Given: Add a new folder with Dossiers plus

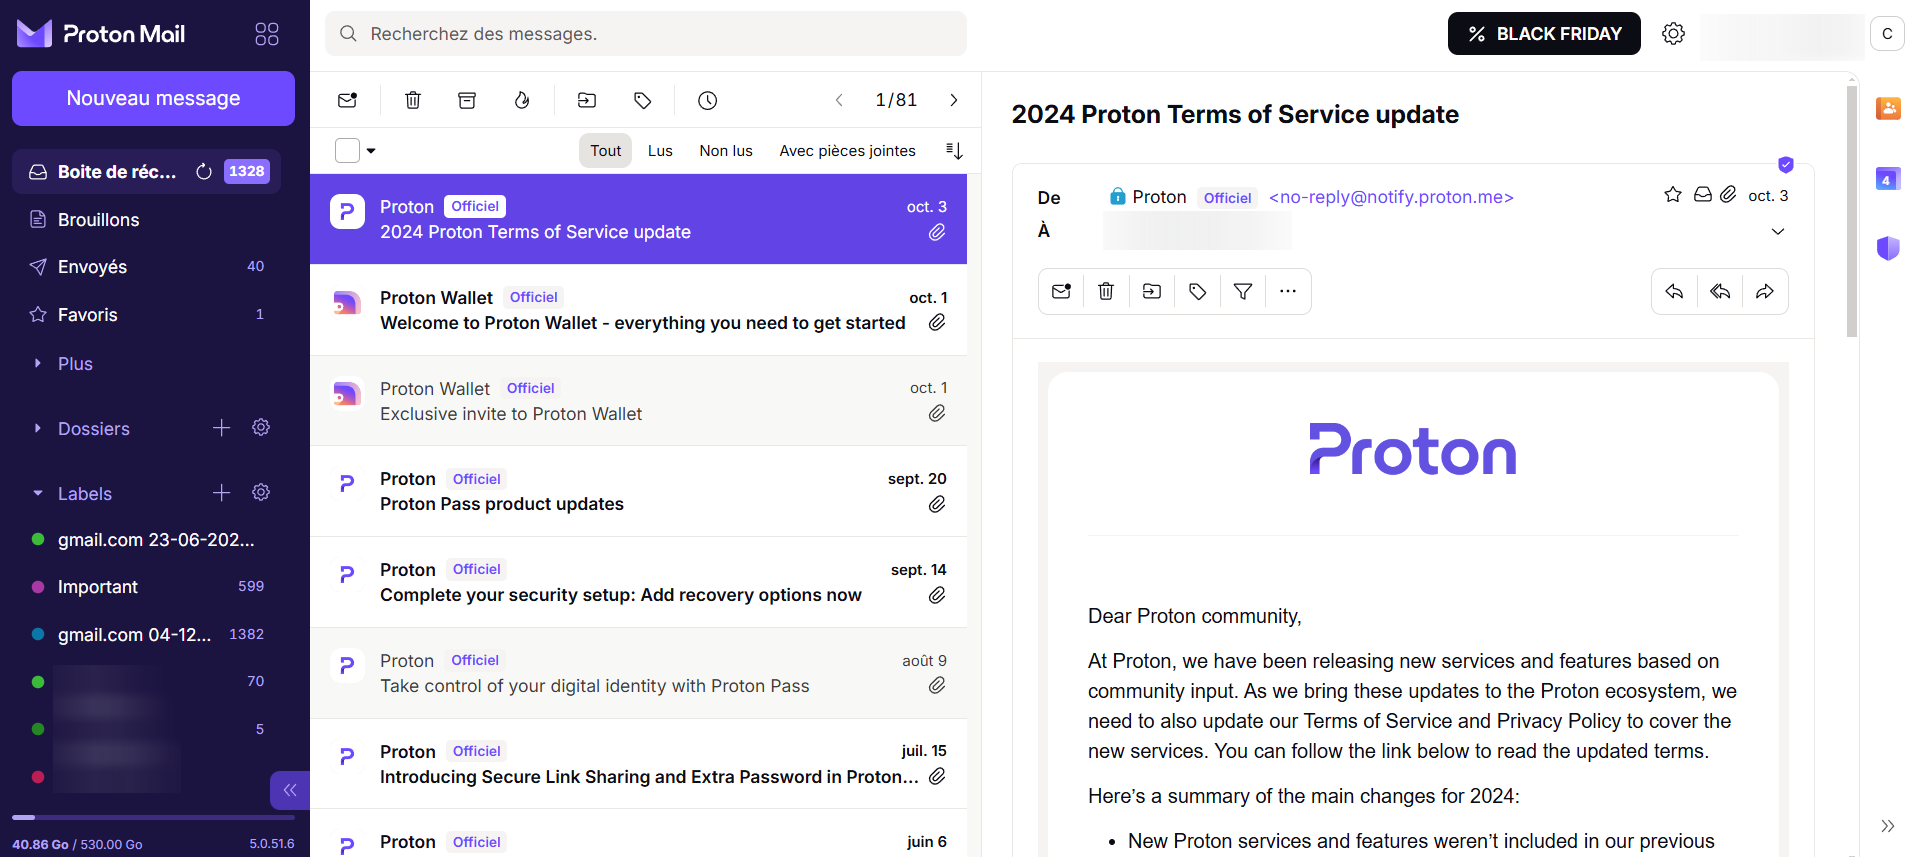Looking at the screenshot, I should (222, 428).
